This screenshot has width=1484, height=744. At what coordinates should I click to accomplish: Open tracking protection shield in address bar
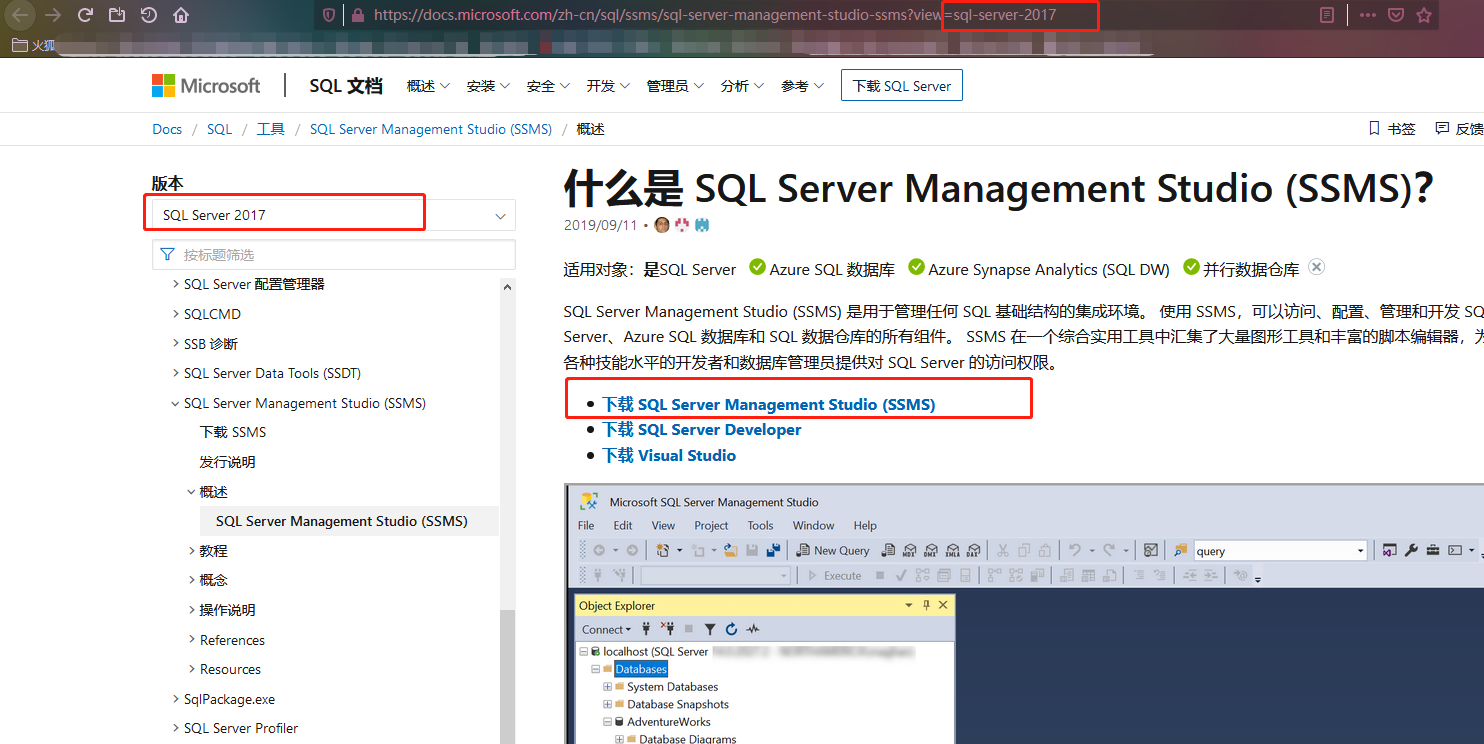click(328, 15)
